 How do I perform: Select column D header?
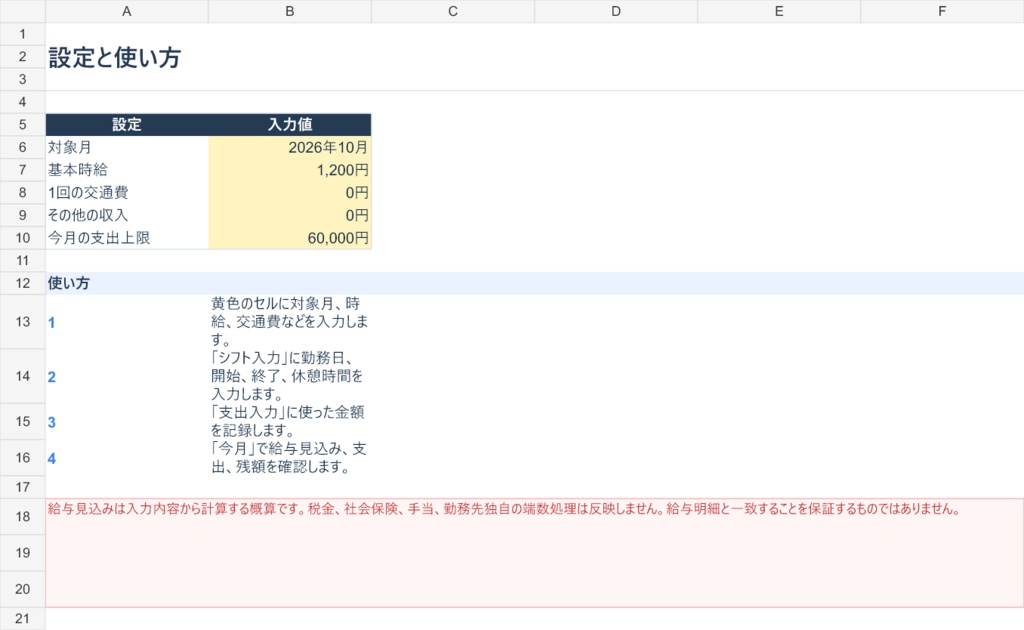(616, 11)
